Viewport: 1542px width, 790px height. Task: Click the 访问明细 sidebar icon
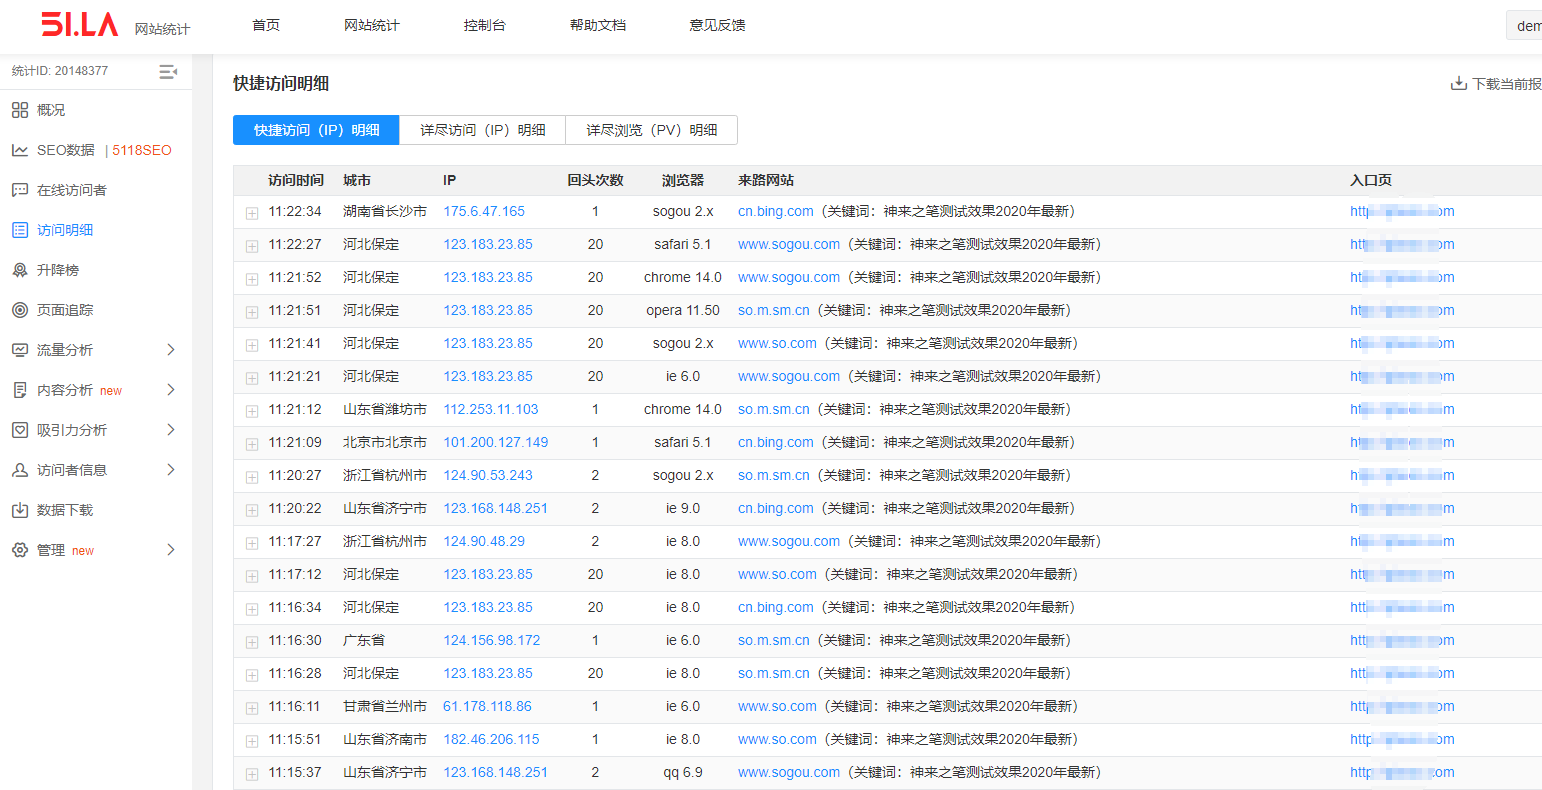tap(22, 229)
